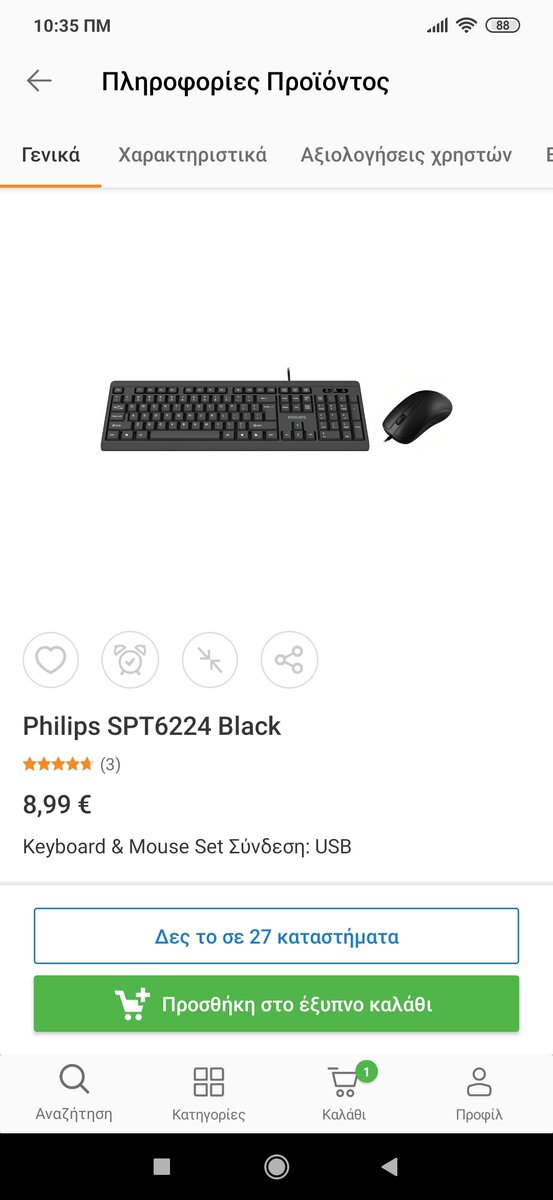This screenshot has height=1200, width=553.
Task: Open the Καλάθι cart icon
Action: (x=344, y=1092)
